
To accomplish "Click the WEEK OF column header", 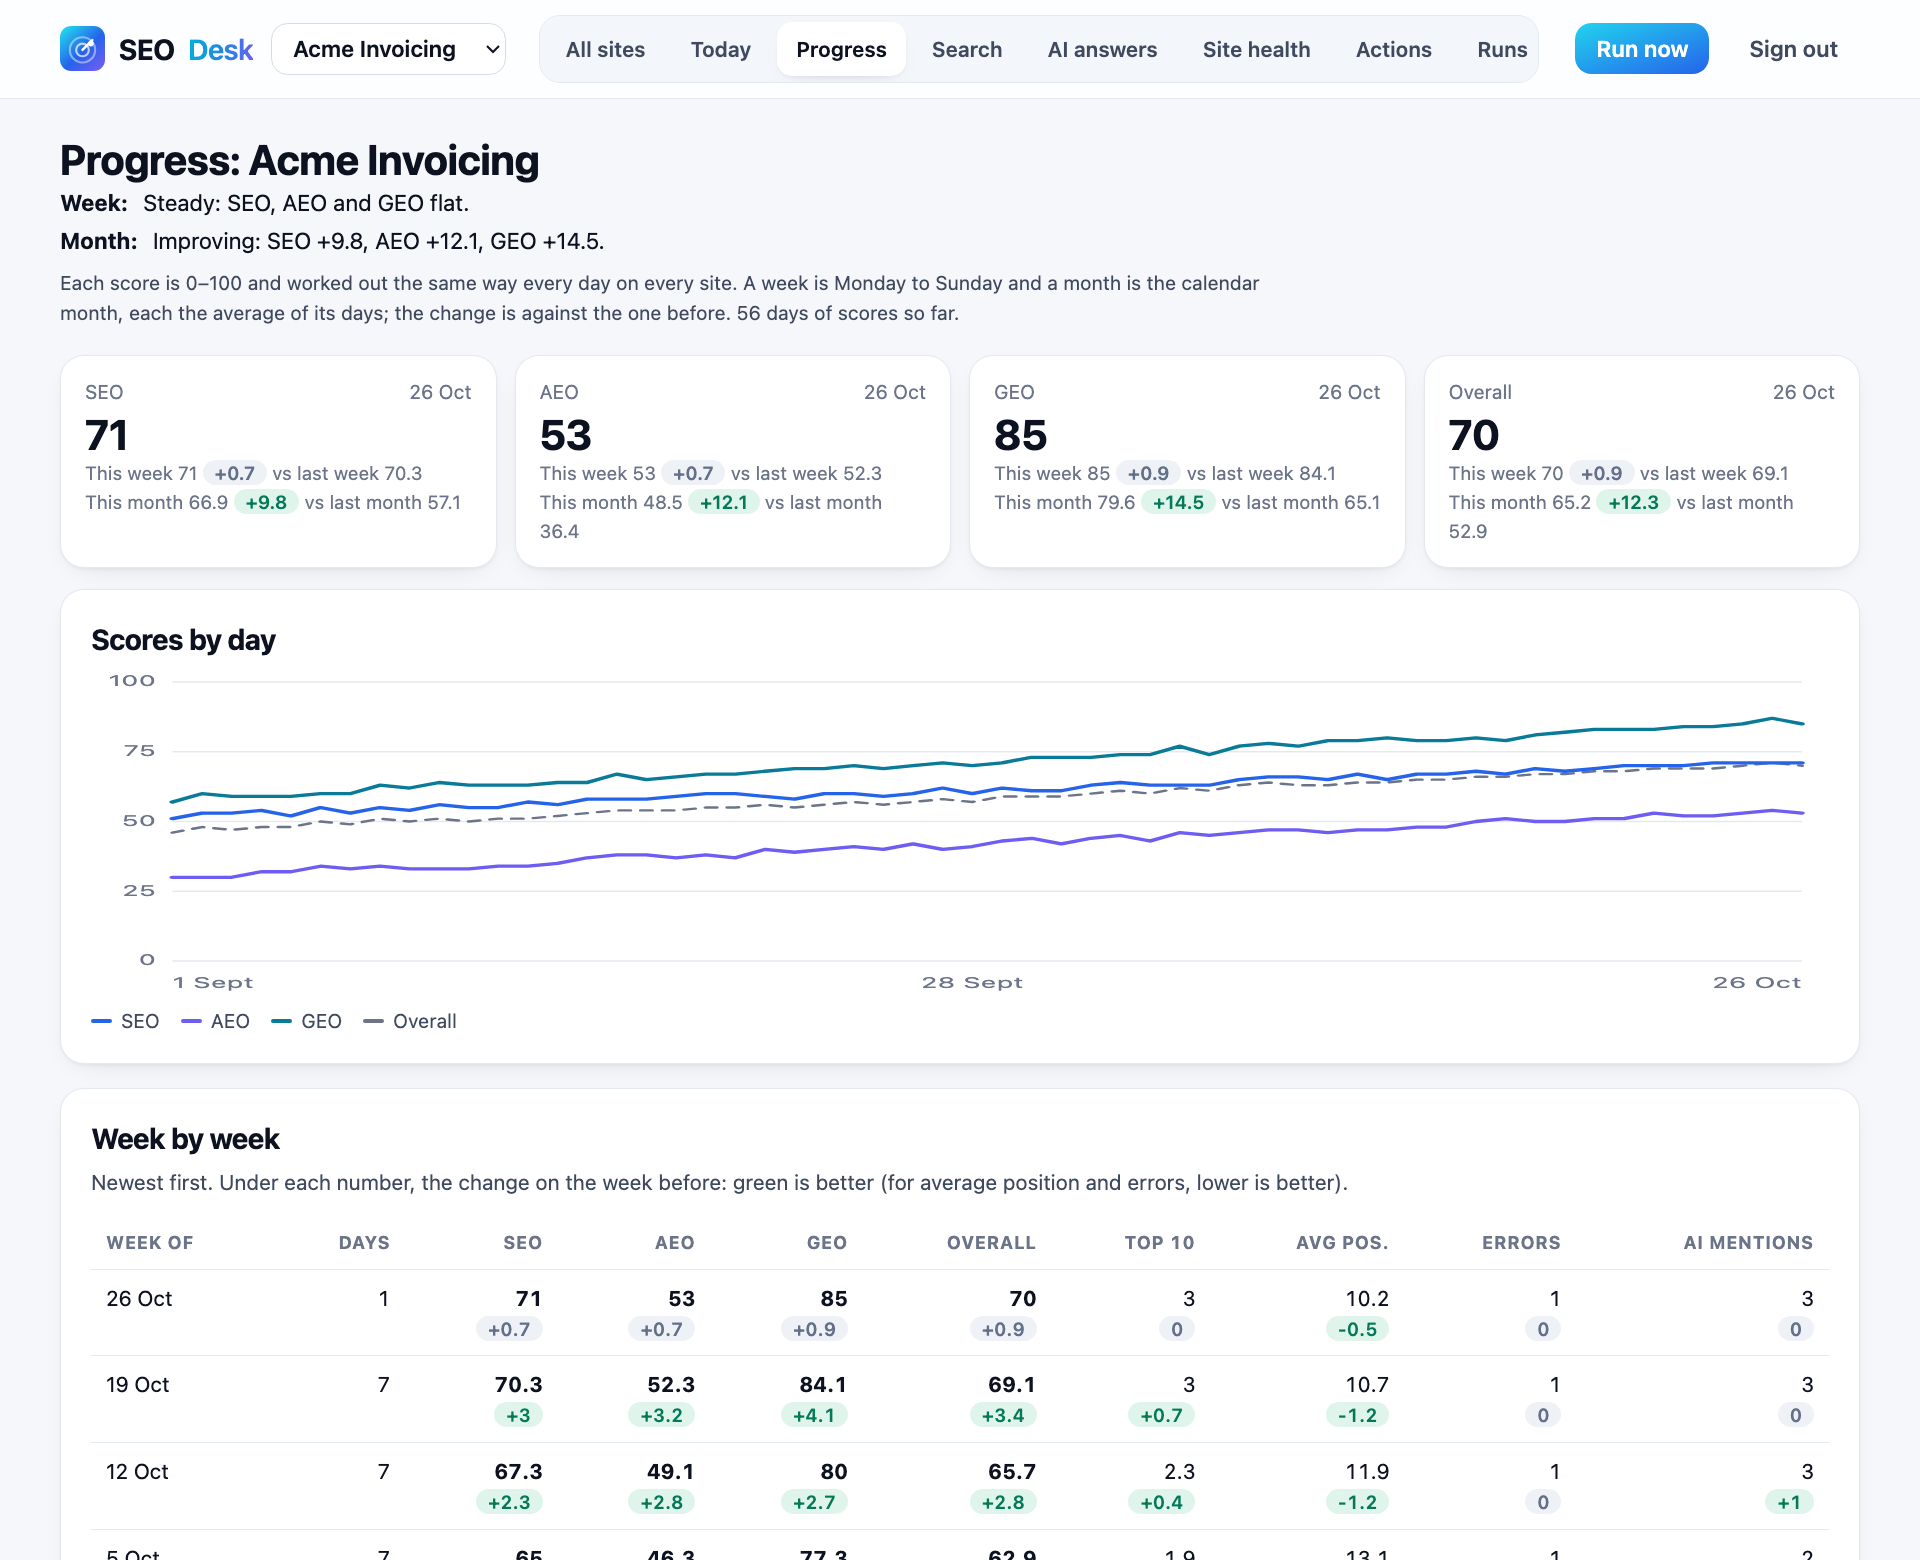I will (150, 1242).
